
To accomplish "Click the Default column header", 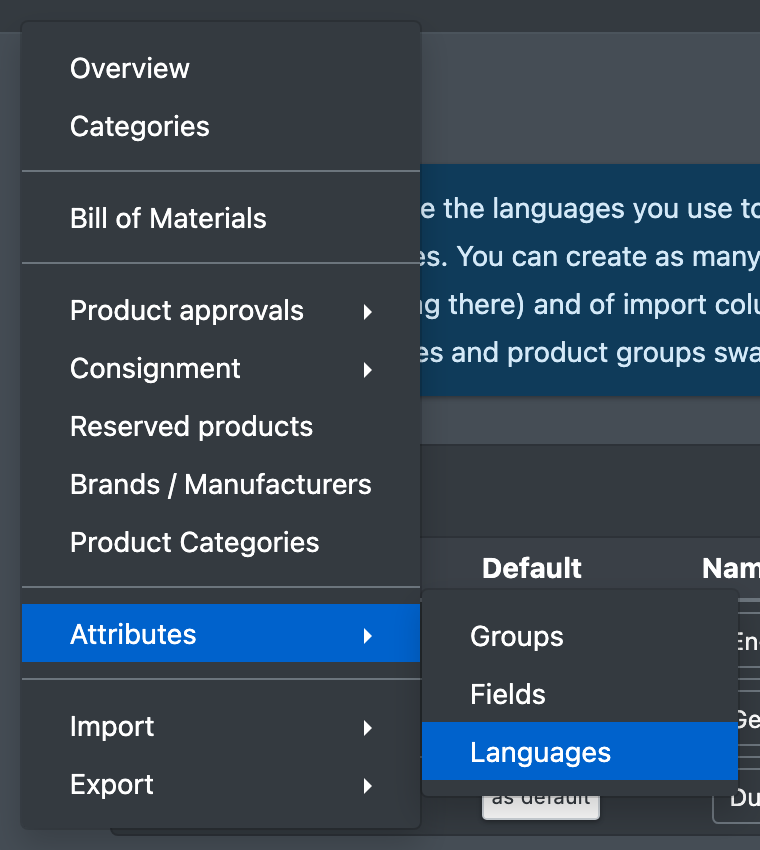I will point(532,569).
